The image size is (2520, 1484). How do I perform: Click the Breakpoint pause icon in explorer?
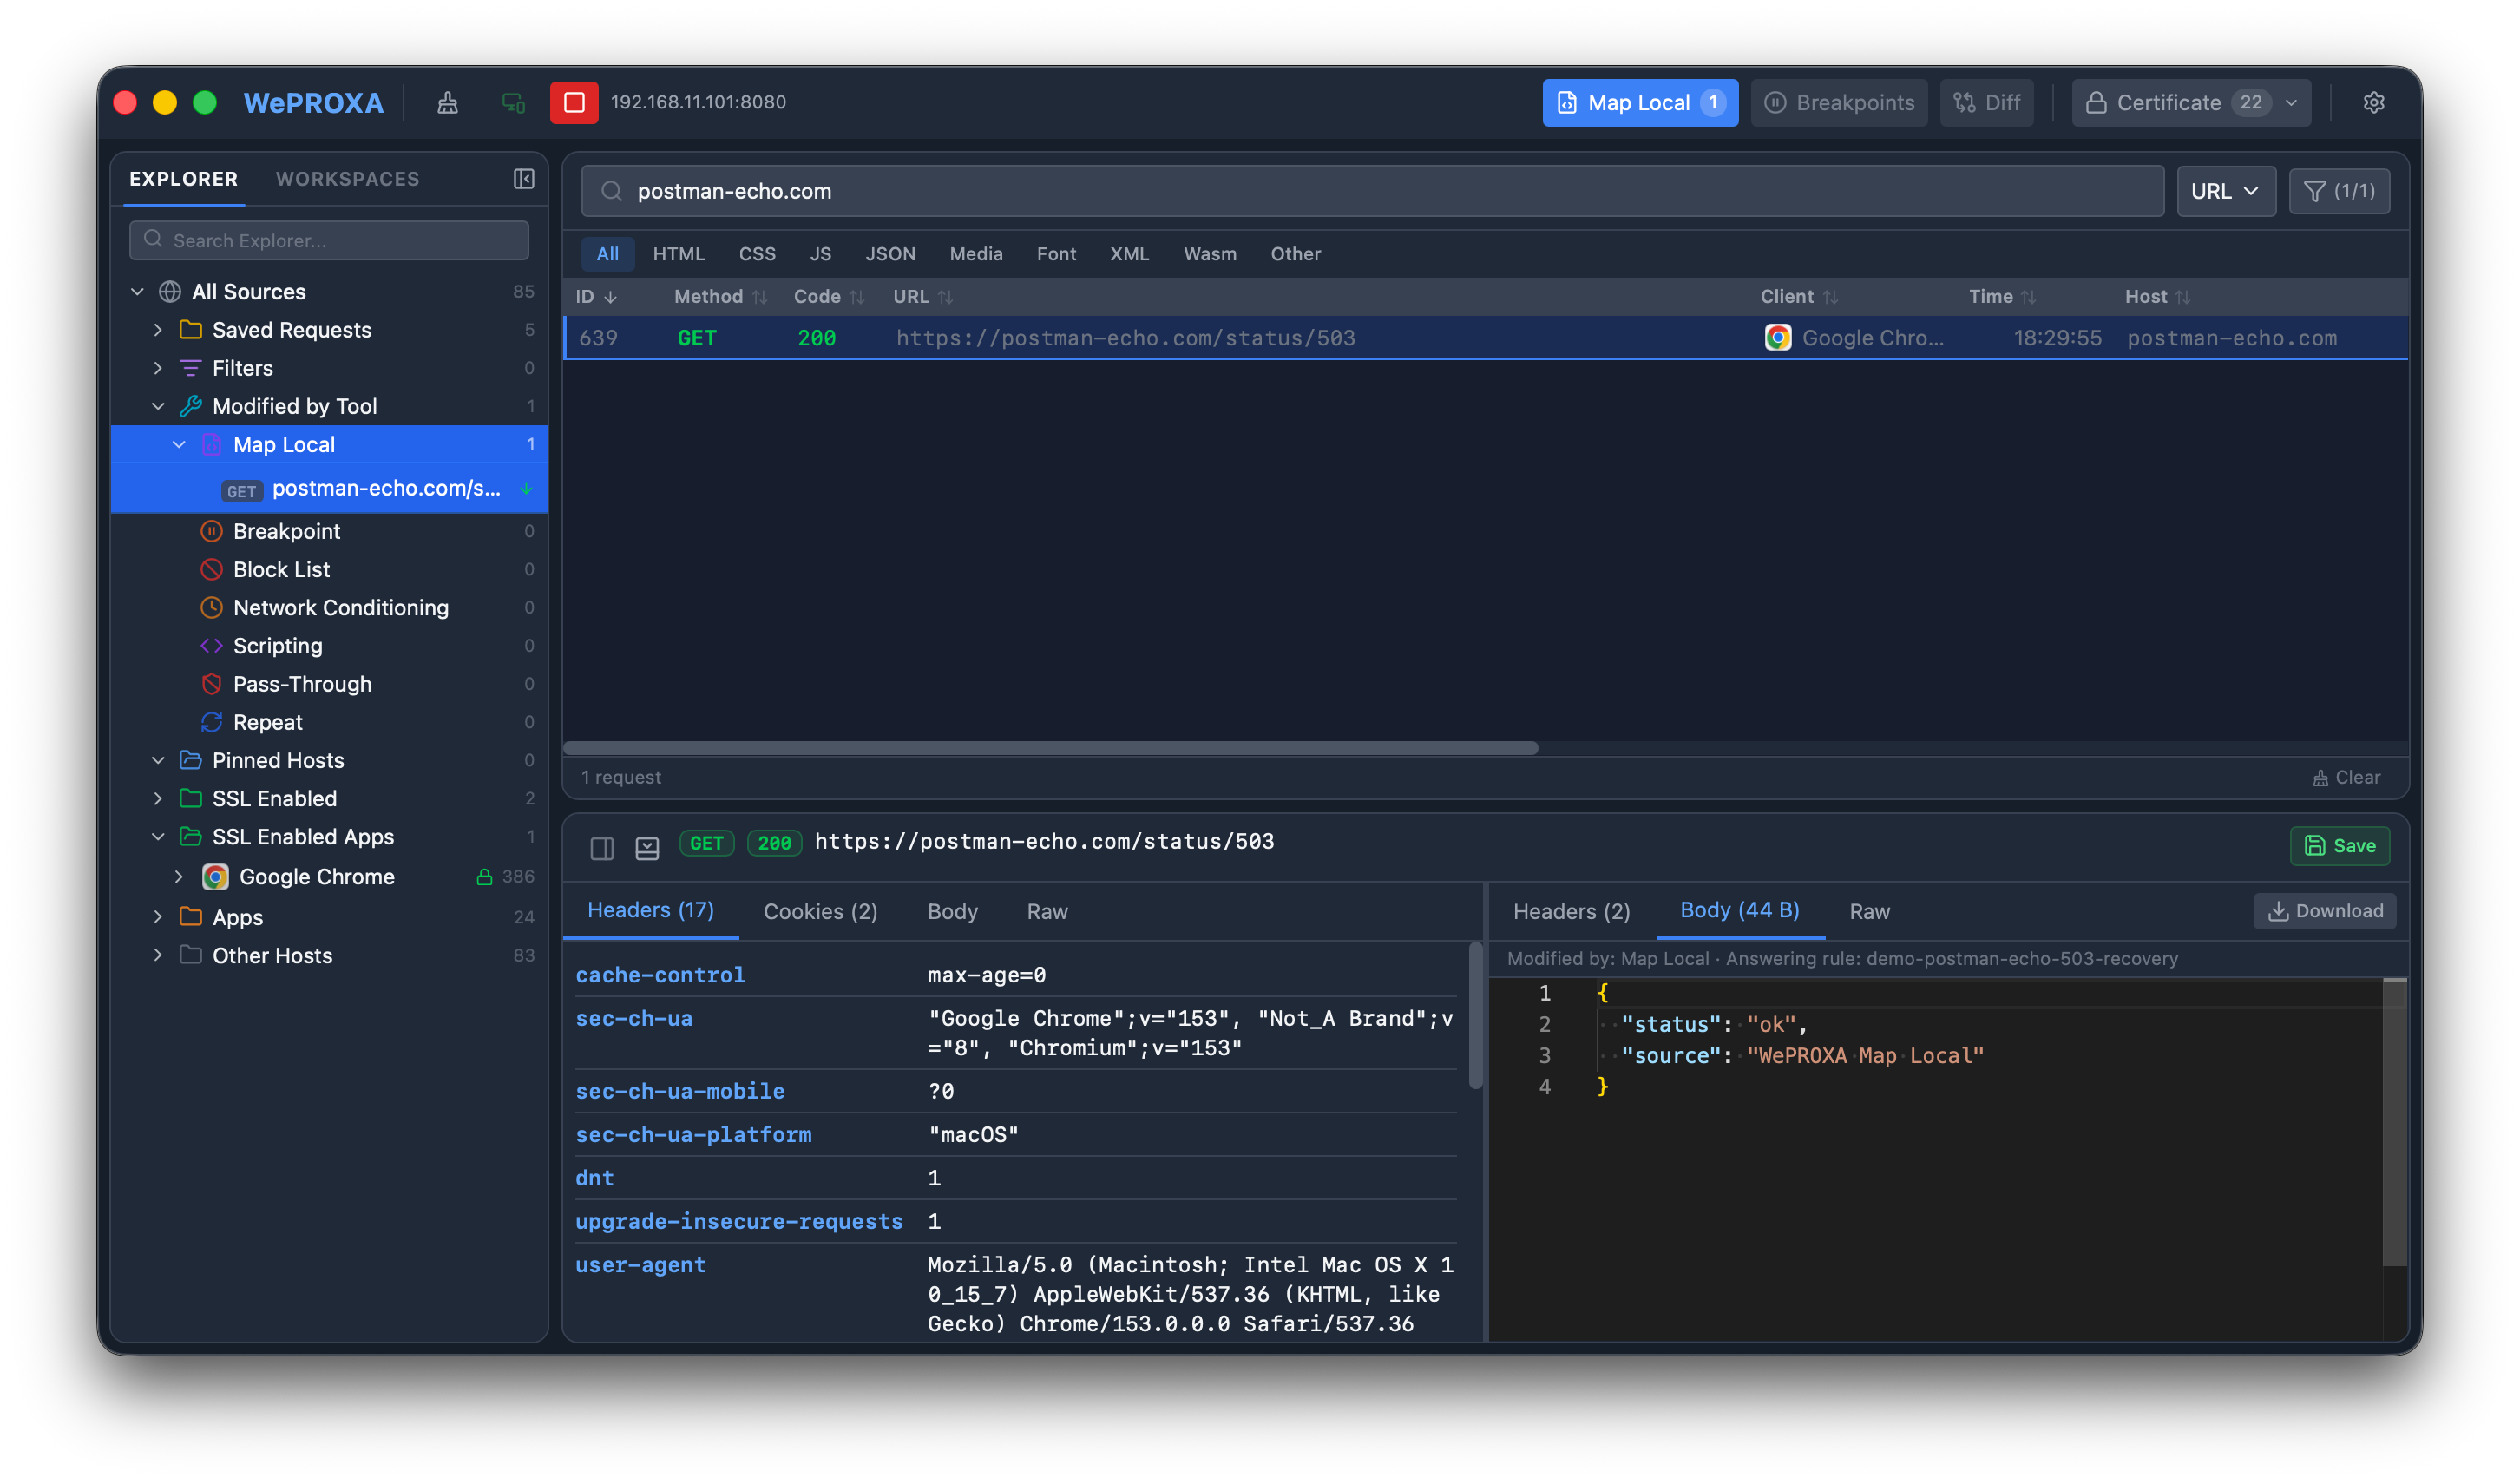pos(211,531)
